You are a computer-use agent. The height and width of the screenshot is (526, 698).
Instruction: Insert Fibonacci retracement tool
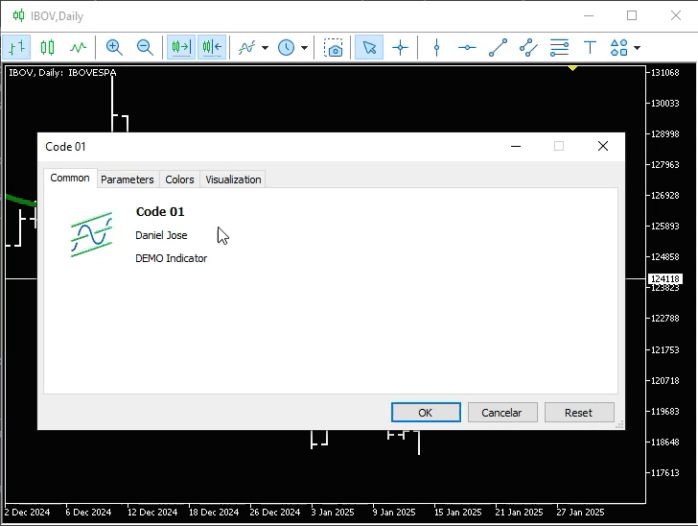coord(559,47)
